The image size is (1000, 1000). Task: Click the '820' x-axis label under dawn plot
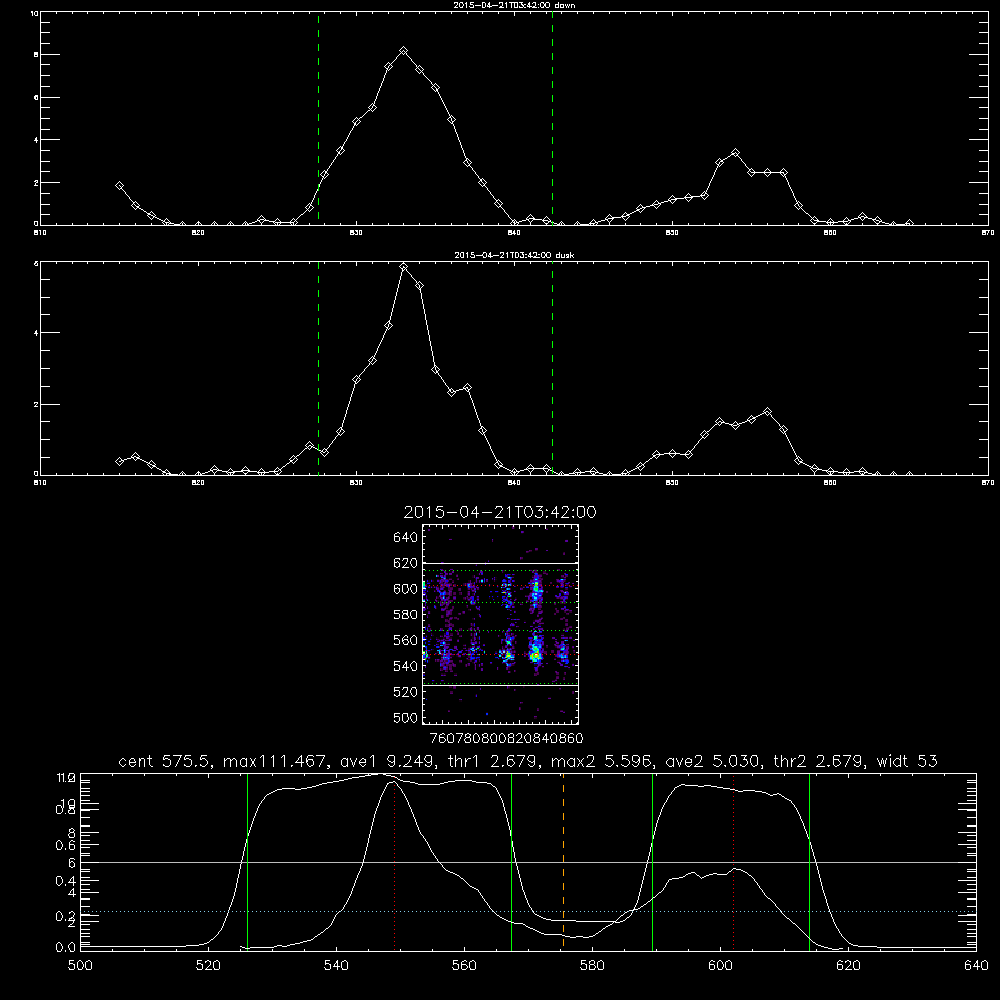pos(198,233)
